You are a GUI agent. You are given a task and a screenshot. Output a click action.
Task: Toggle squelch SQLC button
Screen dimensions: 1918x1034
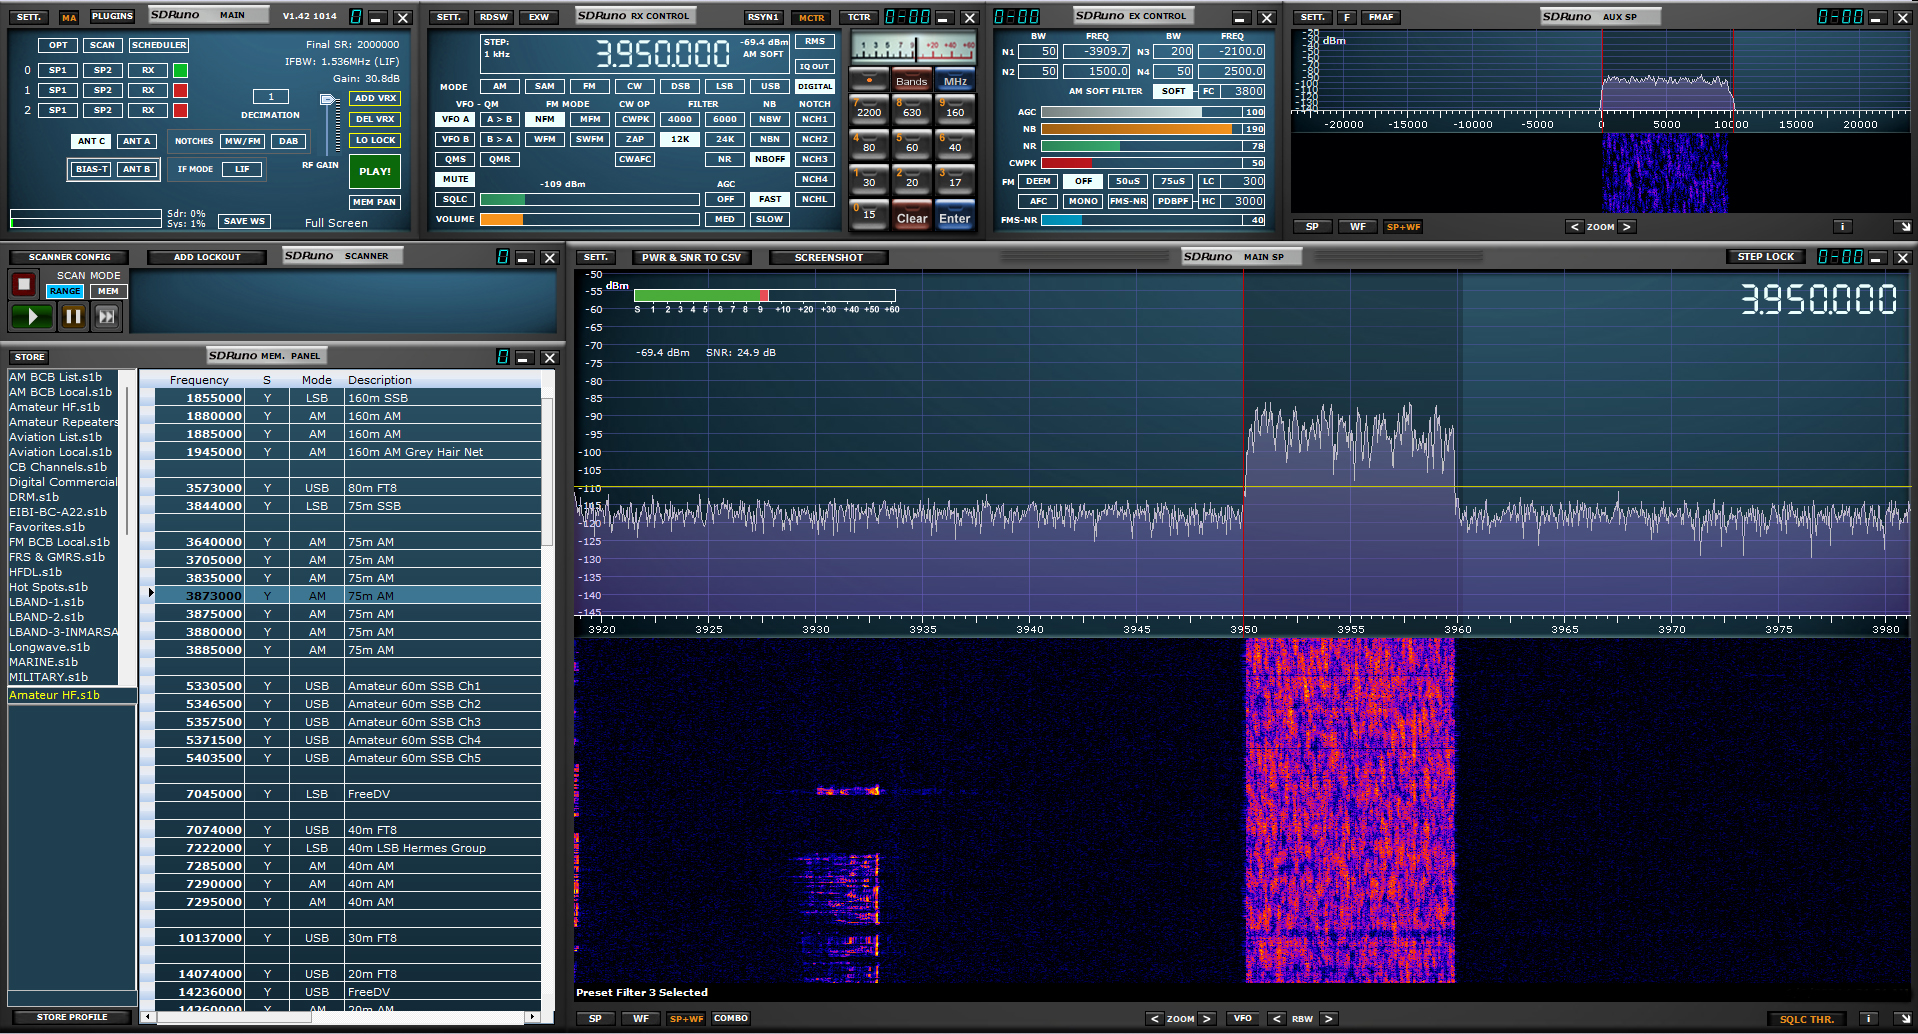pos(455,199)
